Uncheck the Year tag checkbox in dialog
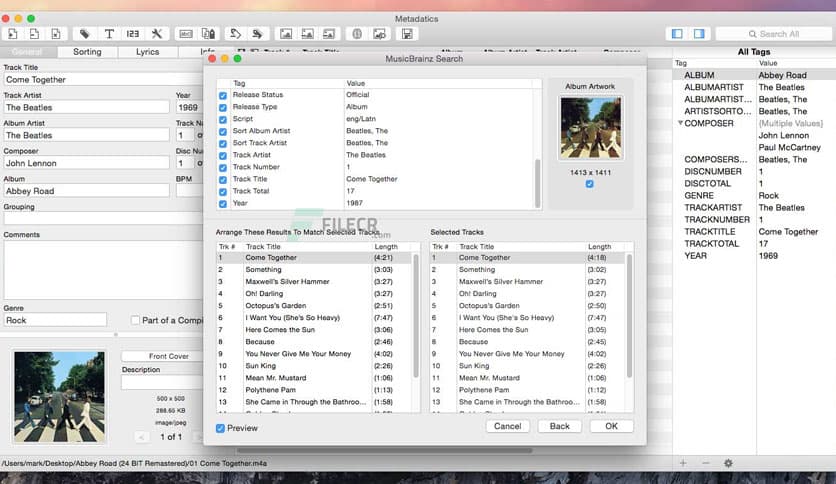 pos(223,204)
